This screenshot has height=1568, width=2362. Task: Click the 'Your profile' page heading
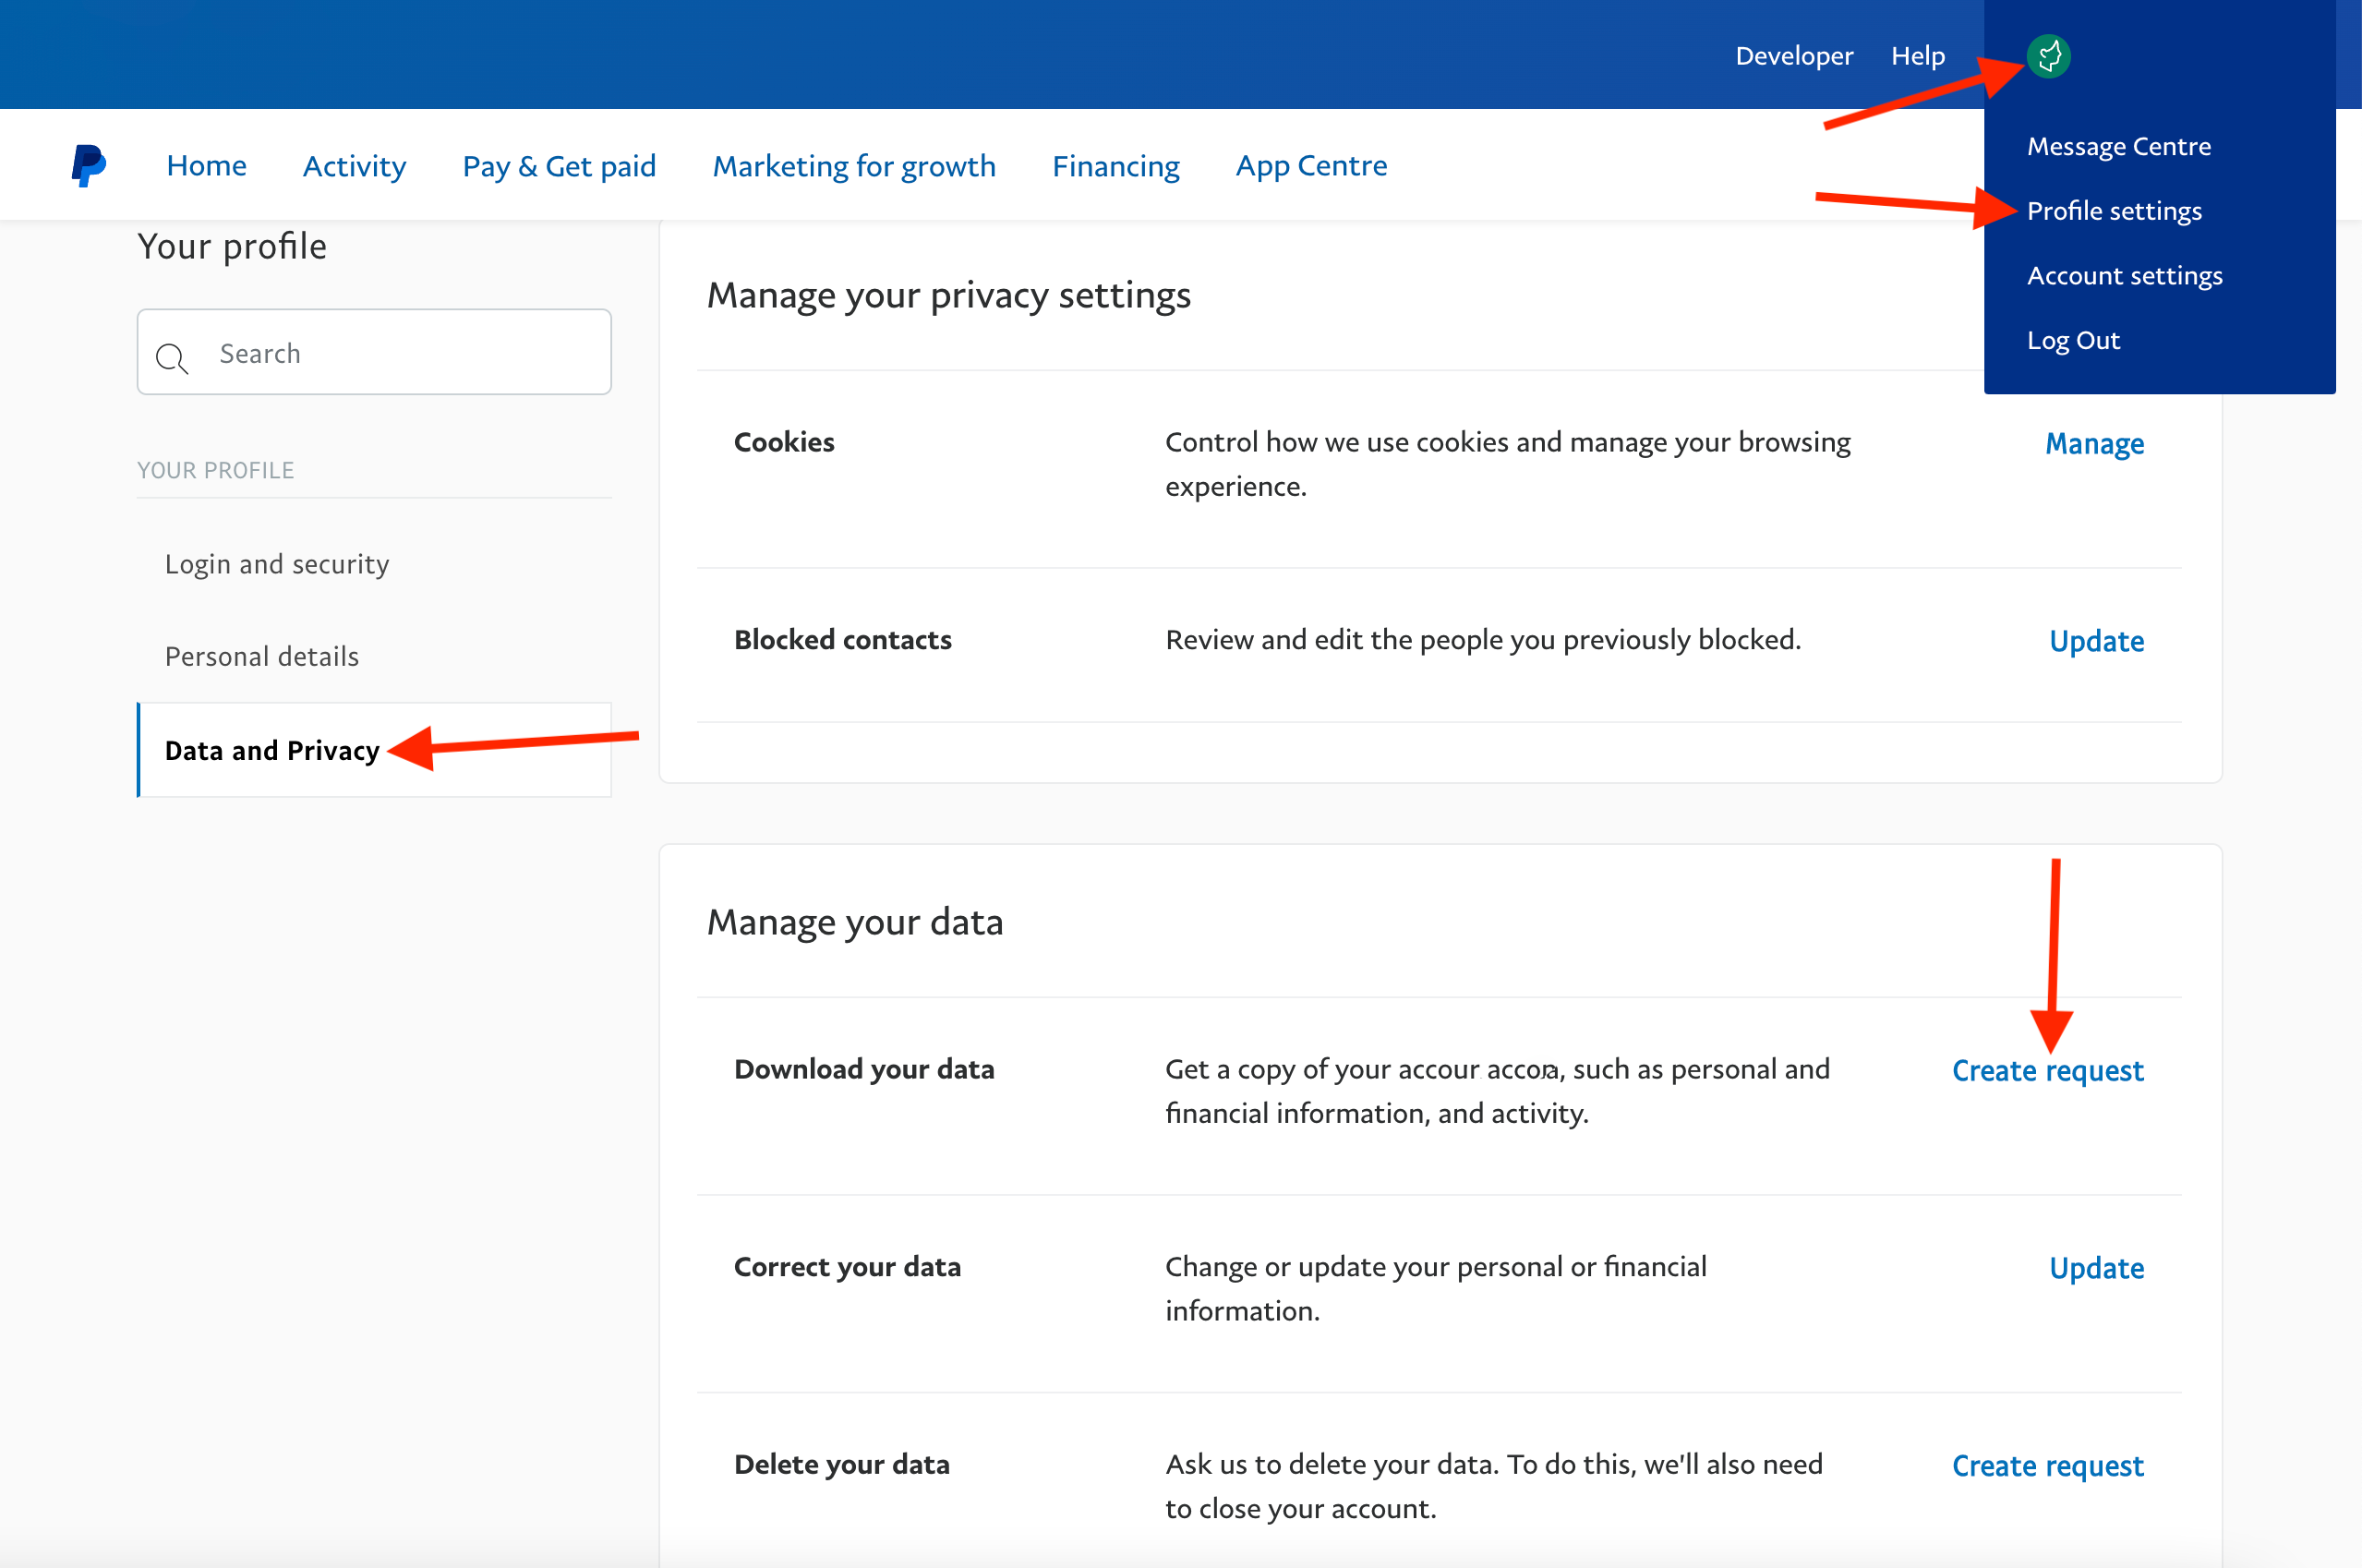point(232,246)
